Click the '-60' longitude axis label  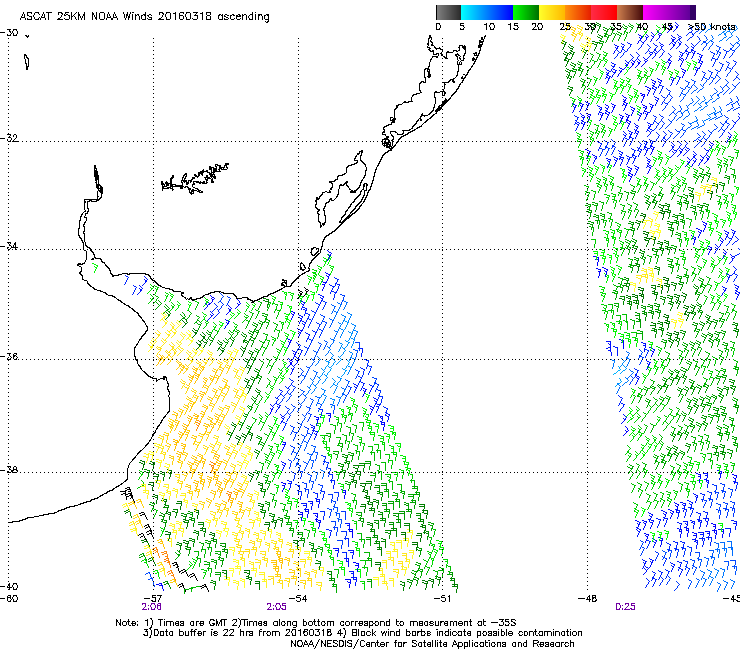click(9, 599)
